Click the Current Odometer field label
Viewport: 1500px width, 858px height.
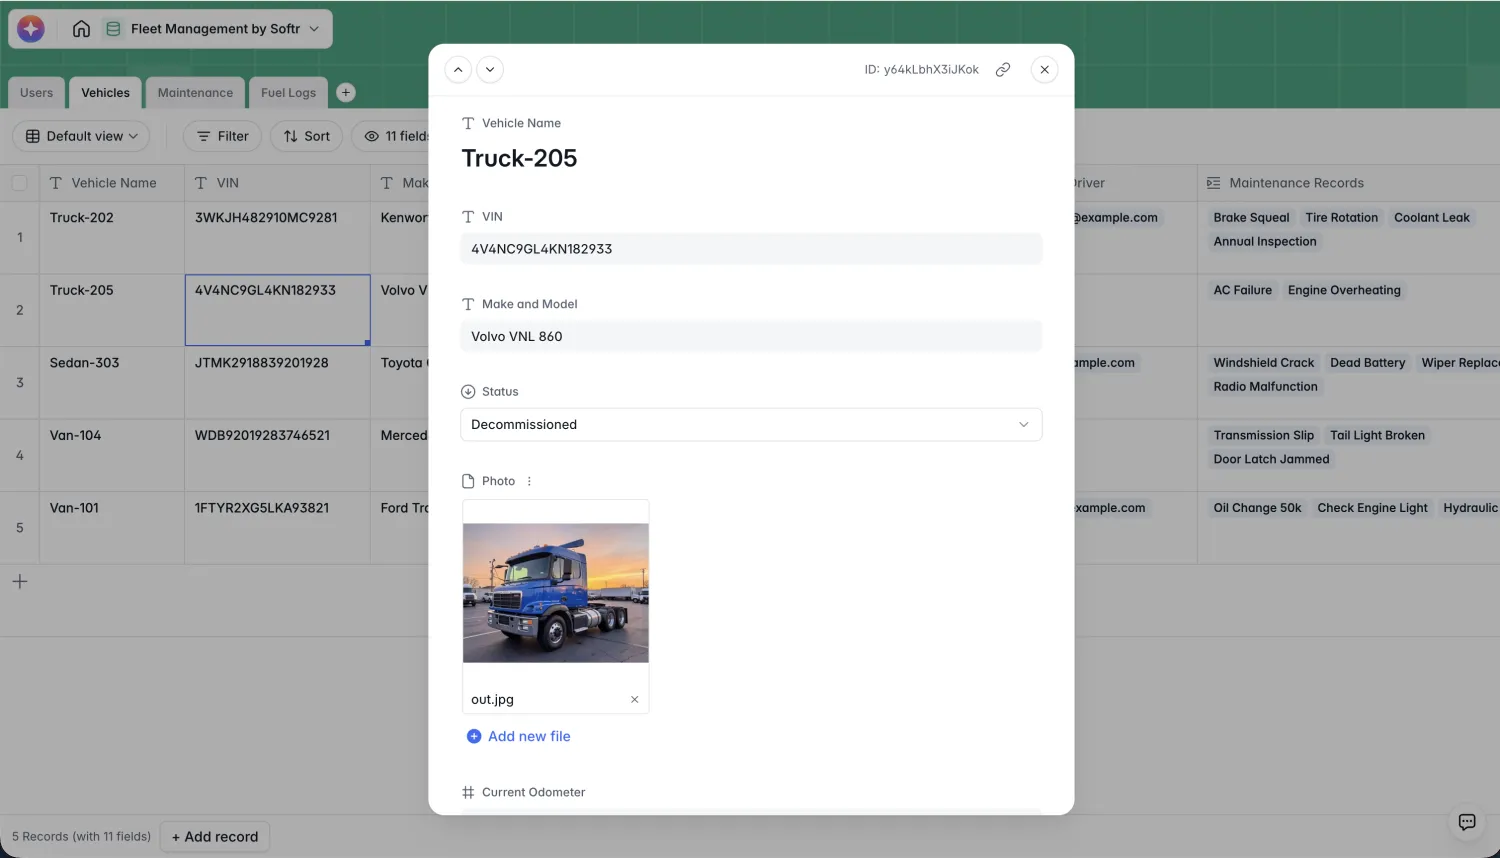533,793
